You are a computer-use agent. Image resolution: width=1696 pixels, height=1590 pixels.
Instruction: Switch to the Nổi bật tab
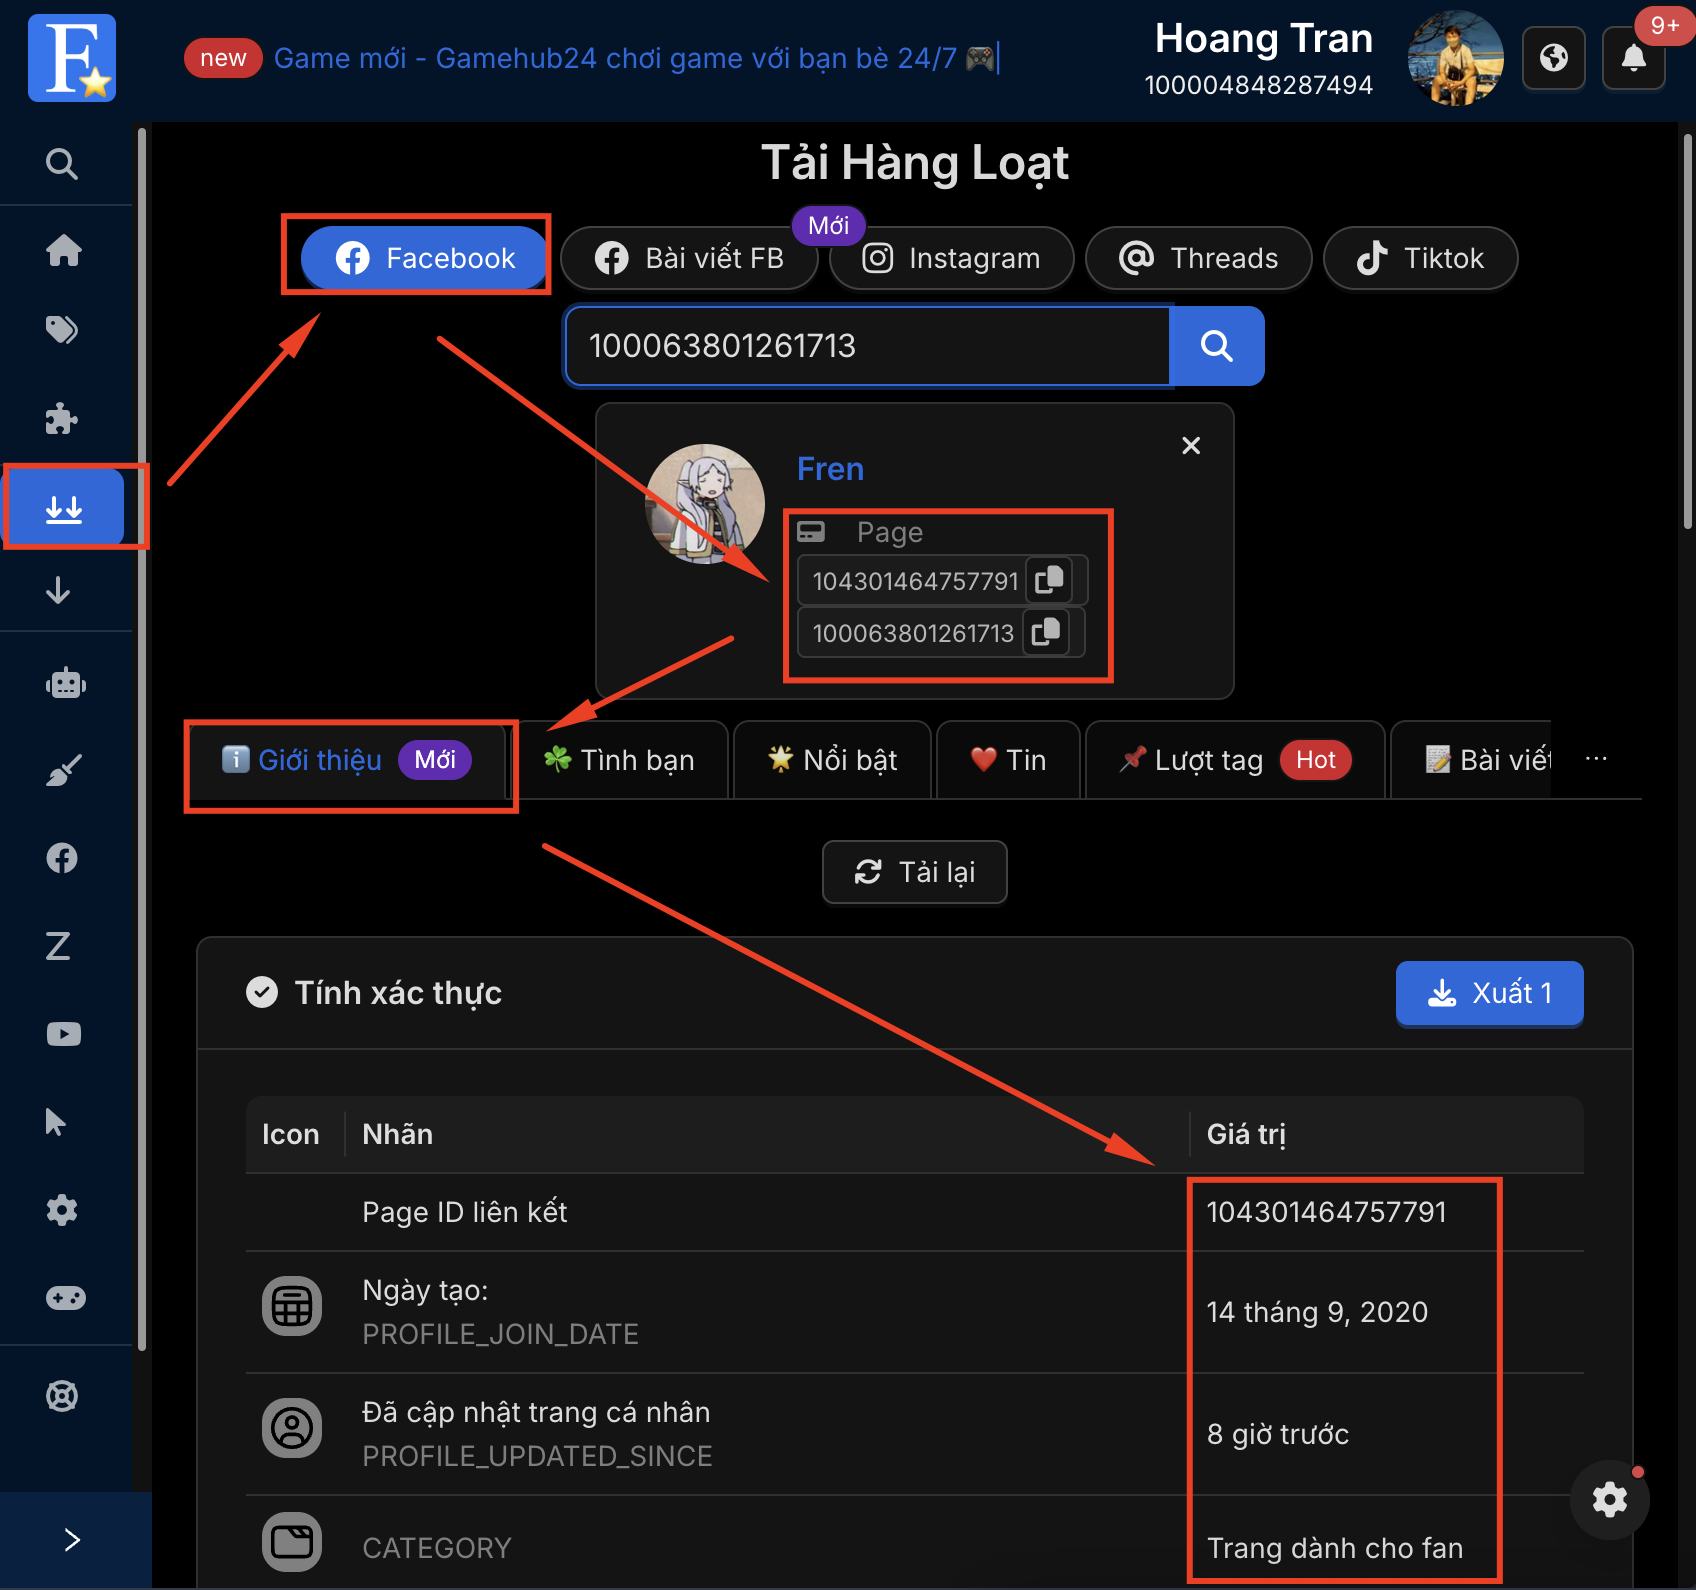[x=832, y=760]
